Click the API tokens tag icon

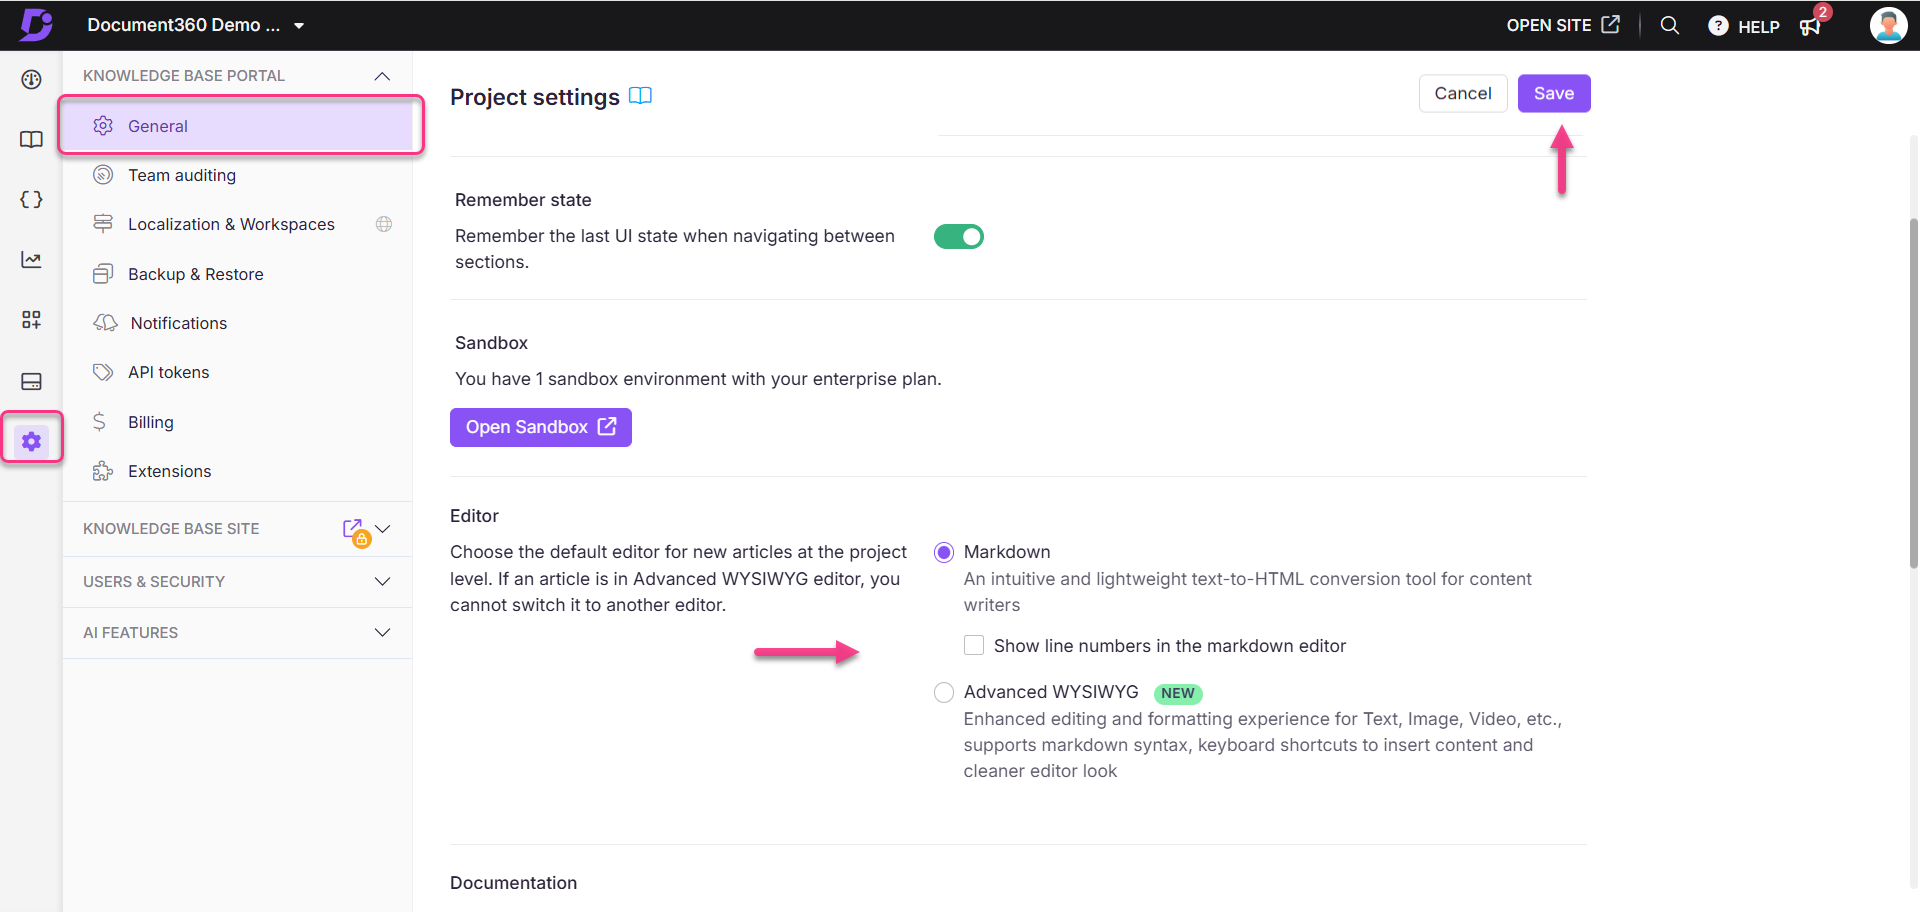(x=102, y=372)
